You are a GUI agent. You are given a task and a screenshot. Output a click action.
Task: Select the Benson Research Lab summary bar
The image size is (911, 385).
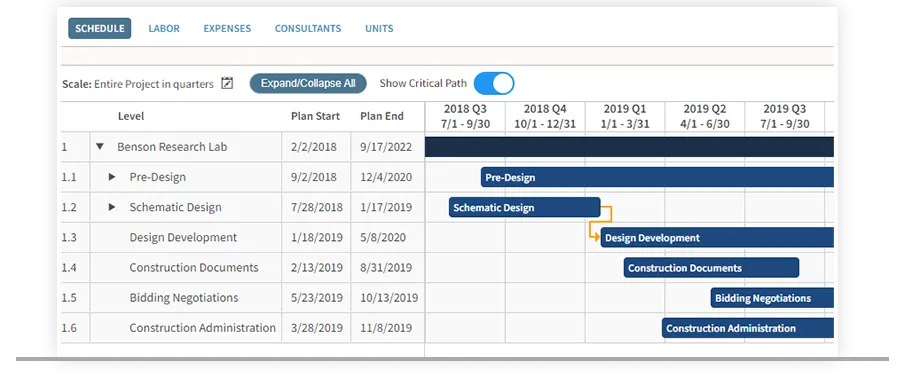coord(629,147)
